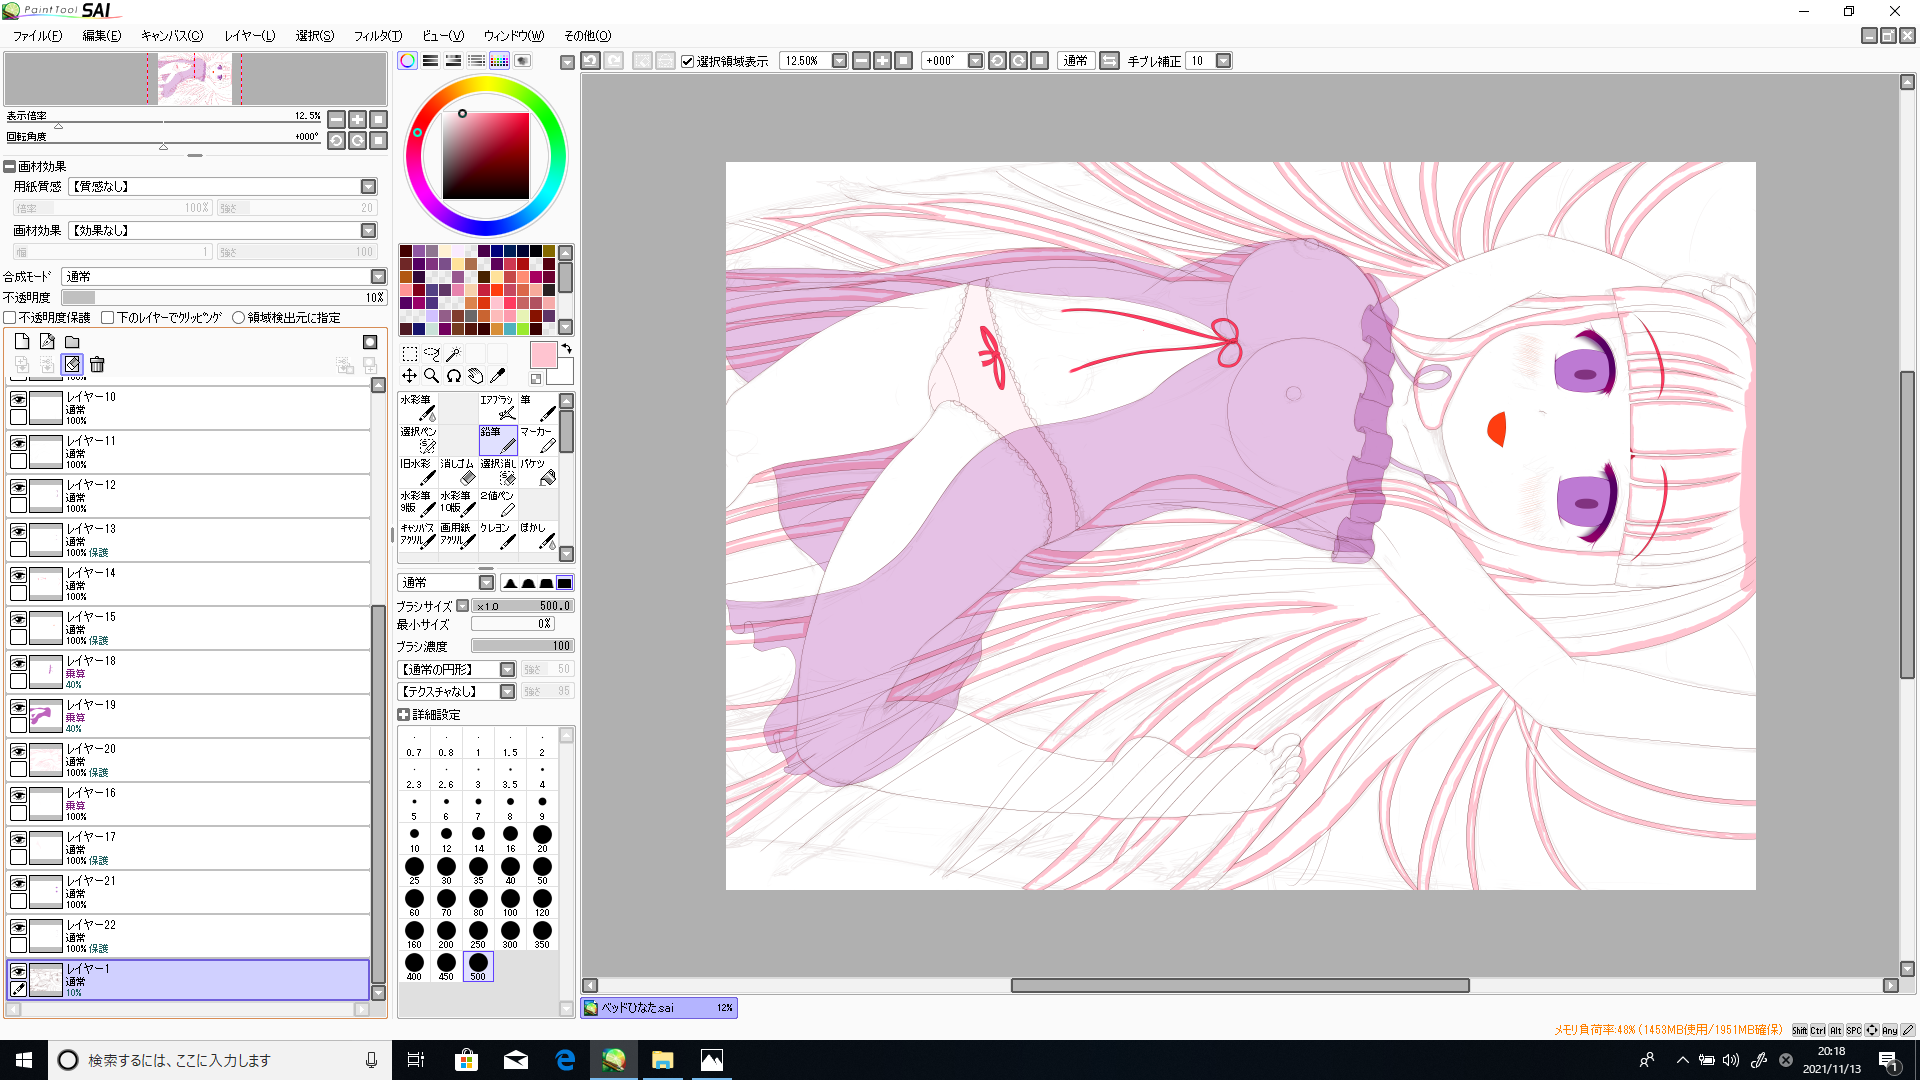The height and width of the screenshot is (1080, 1920).
Task: Clear the layer with eraser icon
Action: pos(72,365)
